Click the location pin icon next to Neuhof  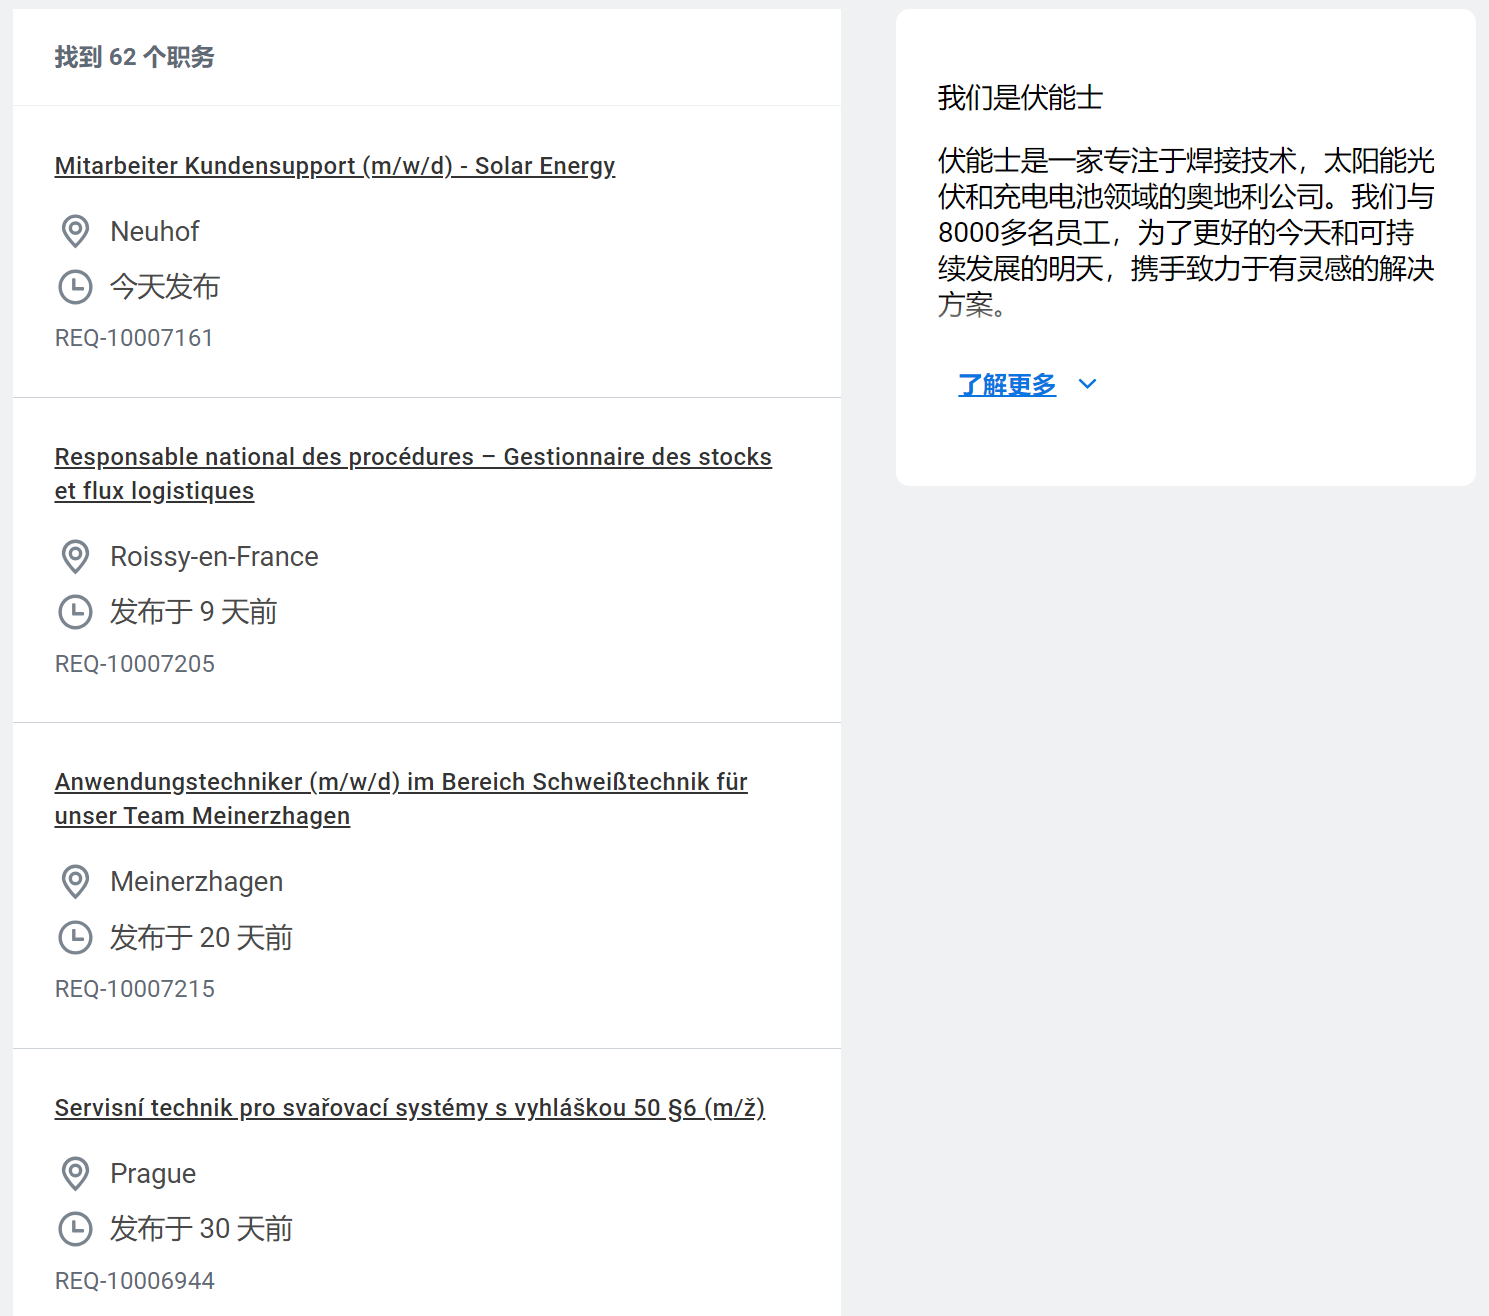[75, 231]
